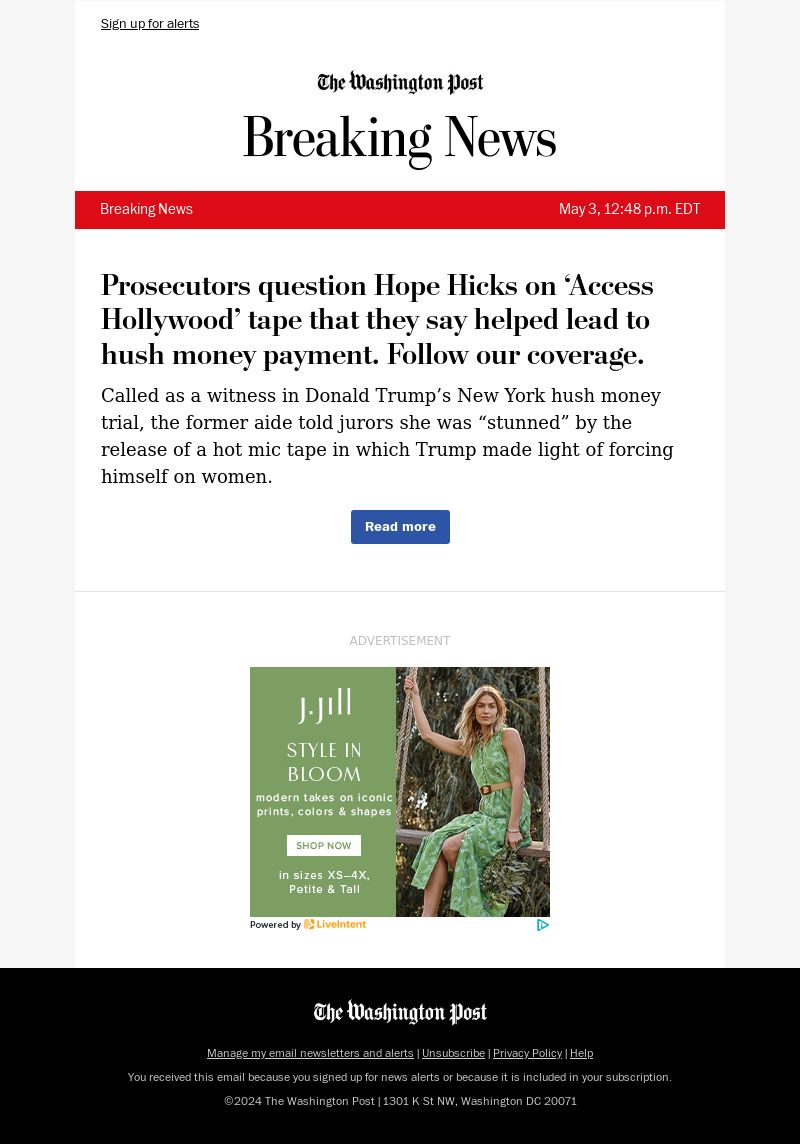The height and width of the screenshot is (1146, 800).
Task: Click the Help link in the footer
Action: coord(582,1053)
